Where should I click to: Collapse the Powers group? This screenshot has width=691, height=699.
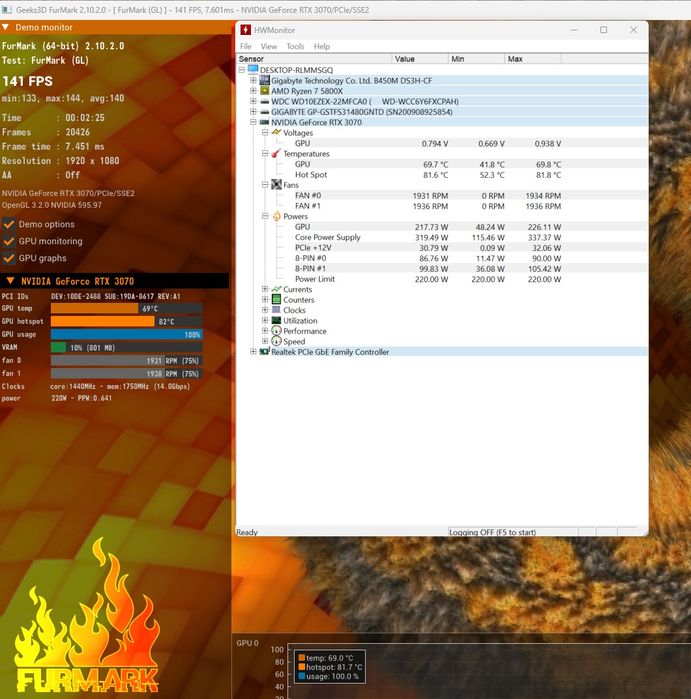(x=265, y=216)
